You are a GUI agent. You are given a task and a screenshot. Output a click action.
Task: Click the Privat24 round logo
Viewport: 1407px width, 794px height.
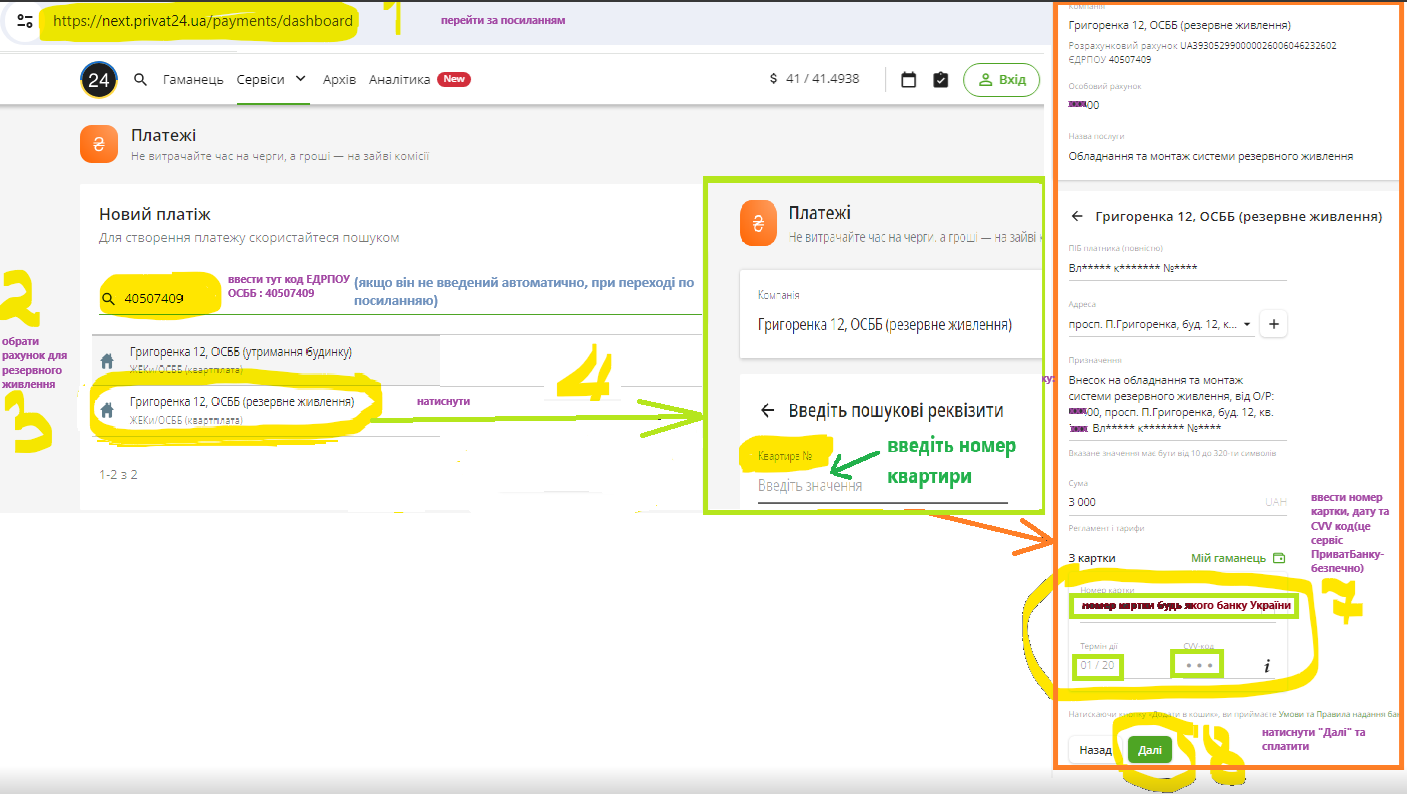pyautogui.click(x=99, y=80)
